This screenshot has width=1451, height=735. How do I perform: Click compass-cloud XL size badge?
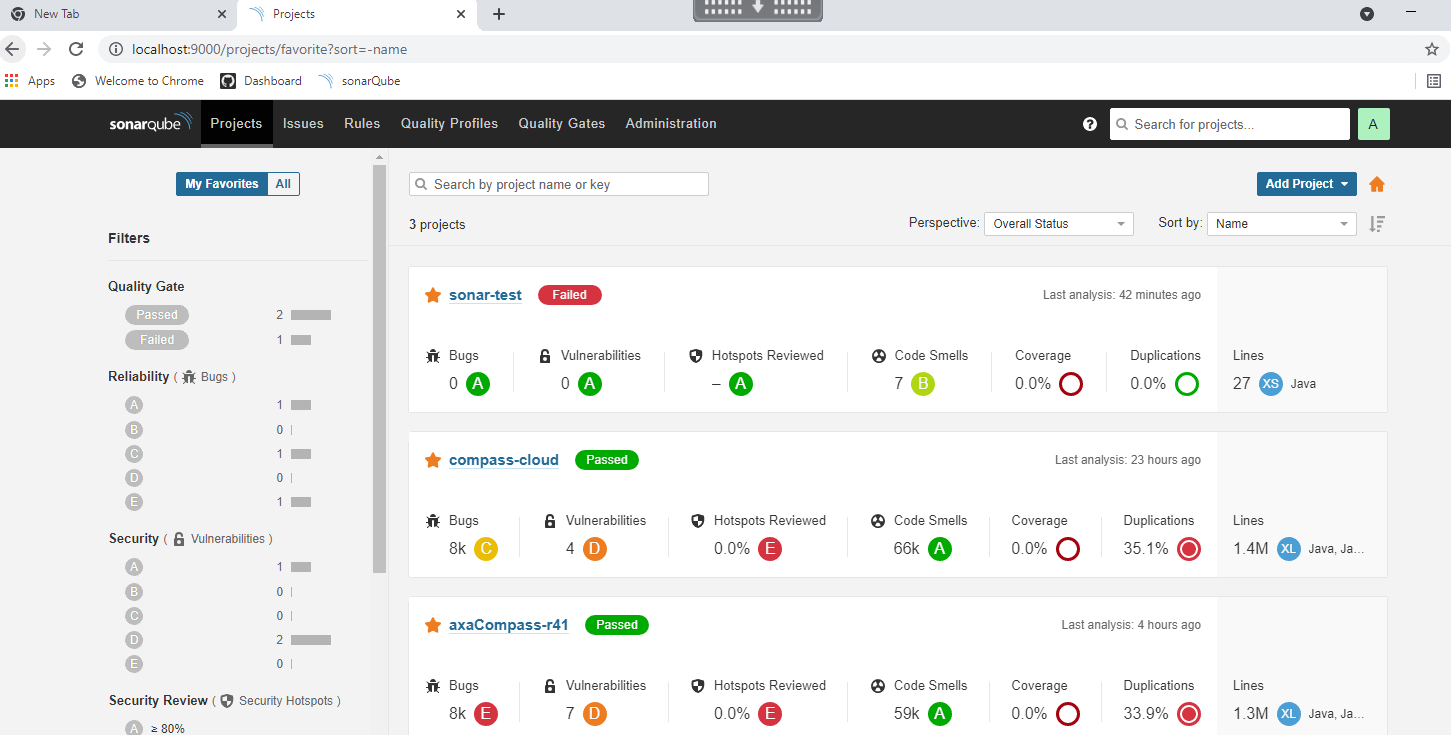pos(1289,548)
